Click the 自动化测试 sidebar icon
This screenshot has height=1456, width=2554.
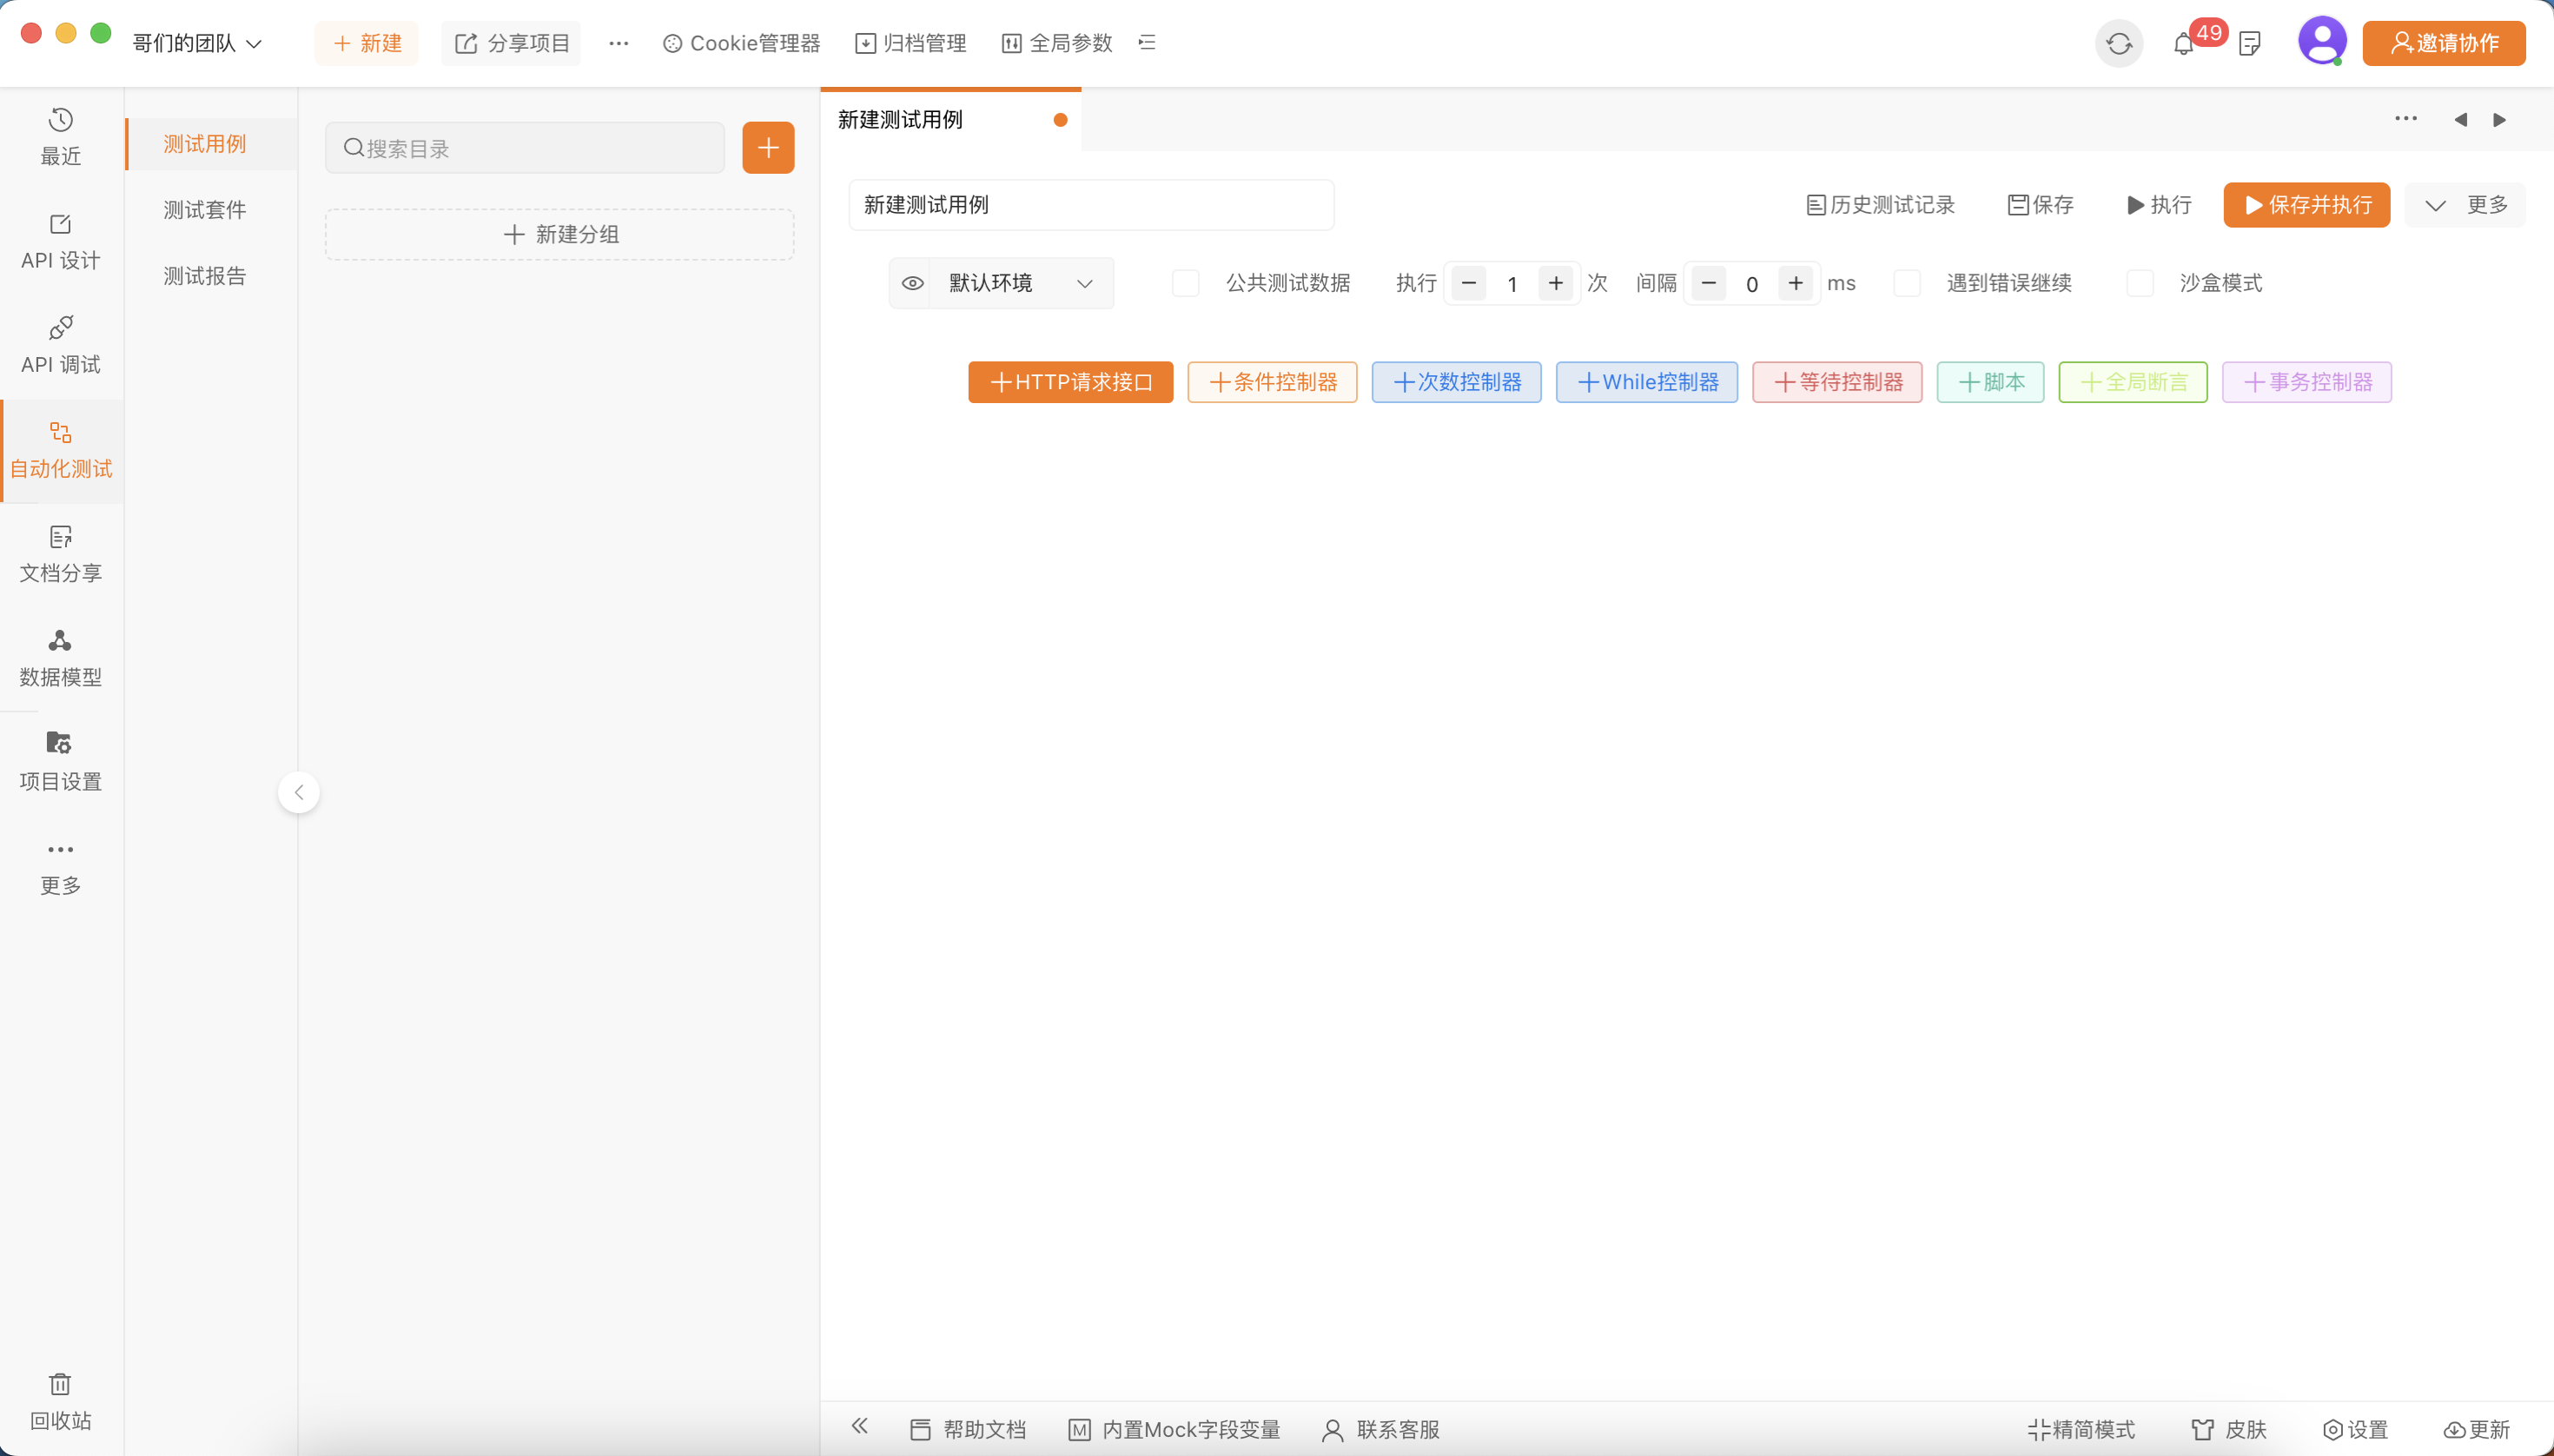coord(60,447)
